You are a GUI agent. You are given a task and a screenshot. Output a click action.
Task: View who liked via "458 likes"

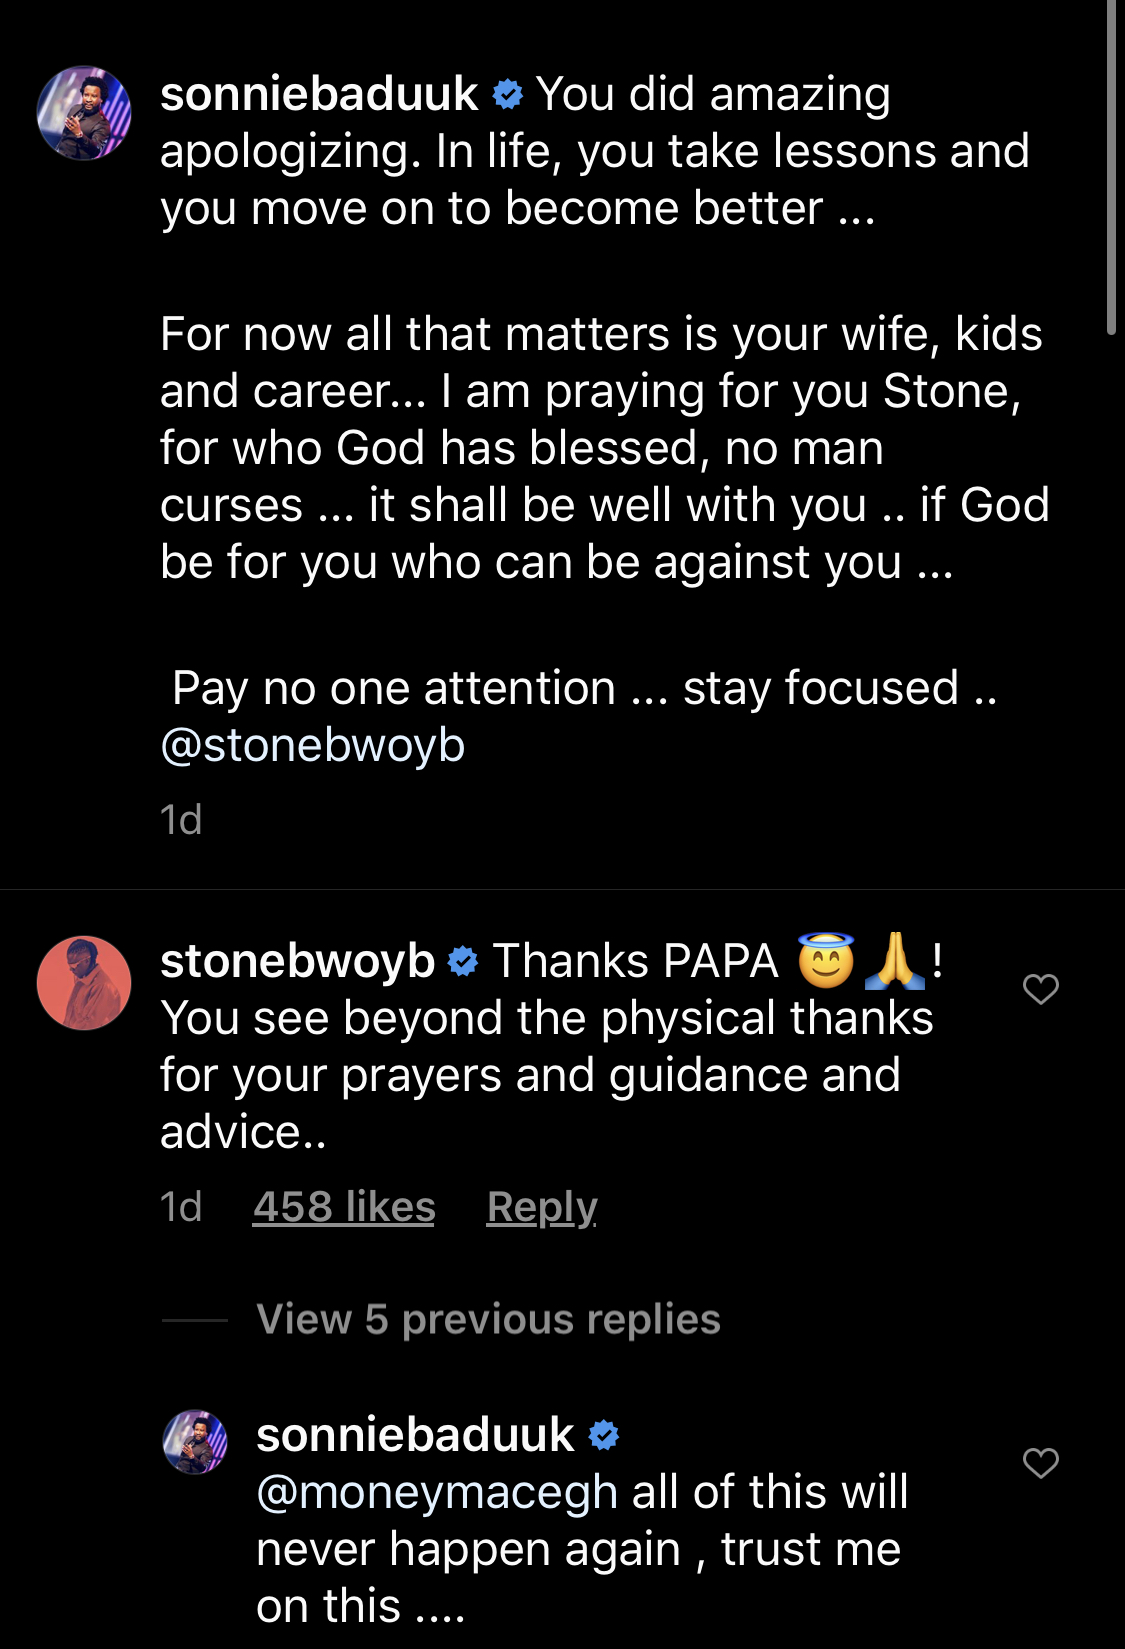point(344,1207)
